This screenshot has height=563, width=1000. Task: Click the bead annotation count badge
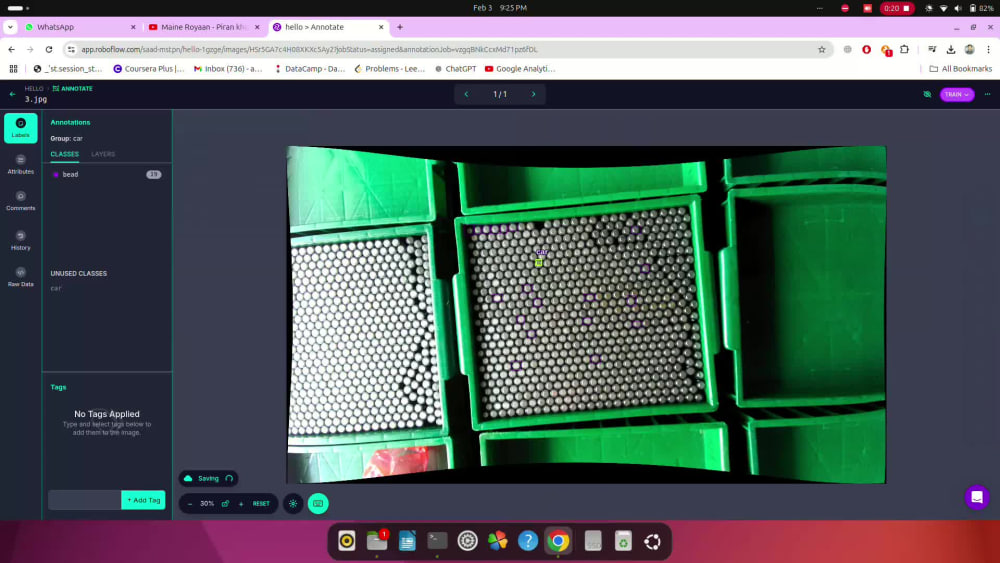[x=154, y=174]
